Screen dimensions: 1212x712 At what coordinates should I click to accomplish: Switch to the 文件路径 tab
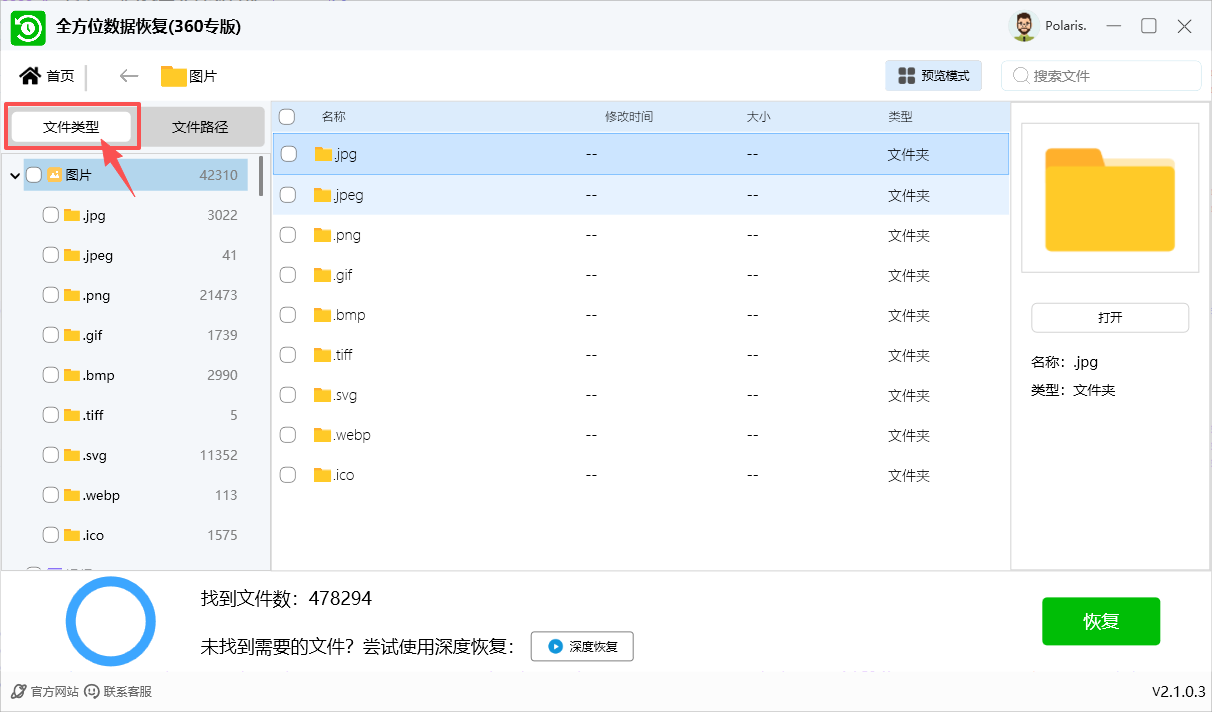pyautogui.click(x=200, y=127)
